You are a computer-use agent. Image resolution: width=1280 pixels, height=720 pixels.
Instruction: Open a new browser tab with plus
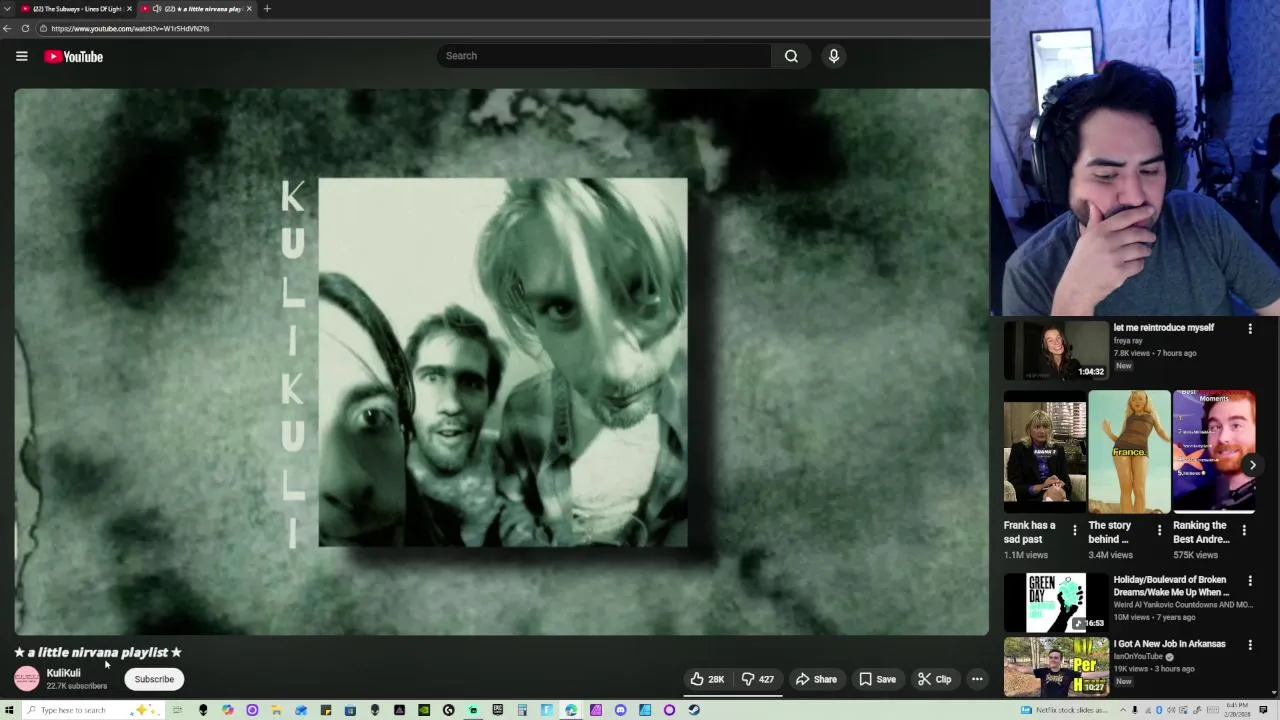point(267,9)
